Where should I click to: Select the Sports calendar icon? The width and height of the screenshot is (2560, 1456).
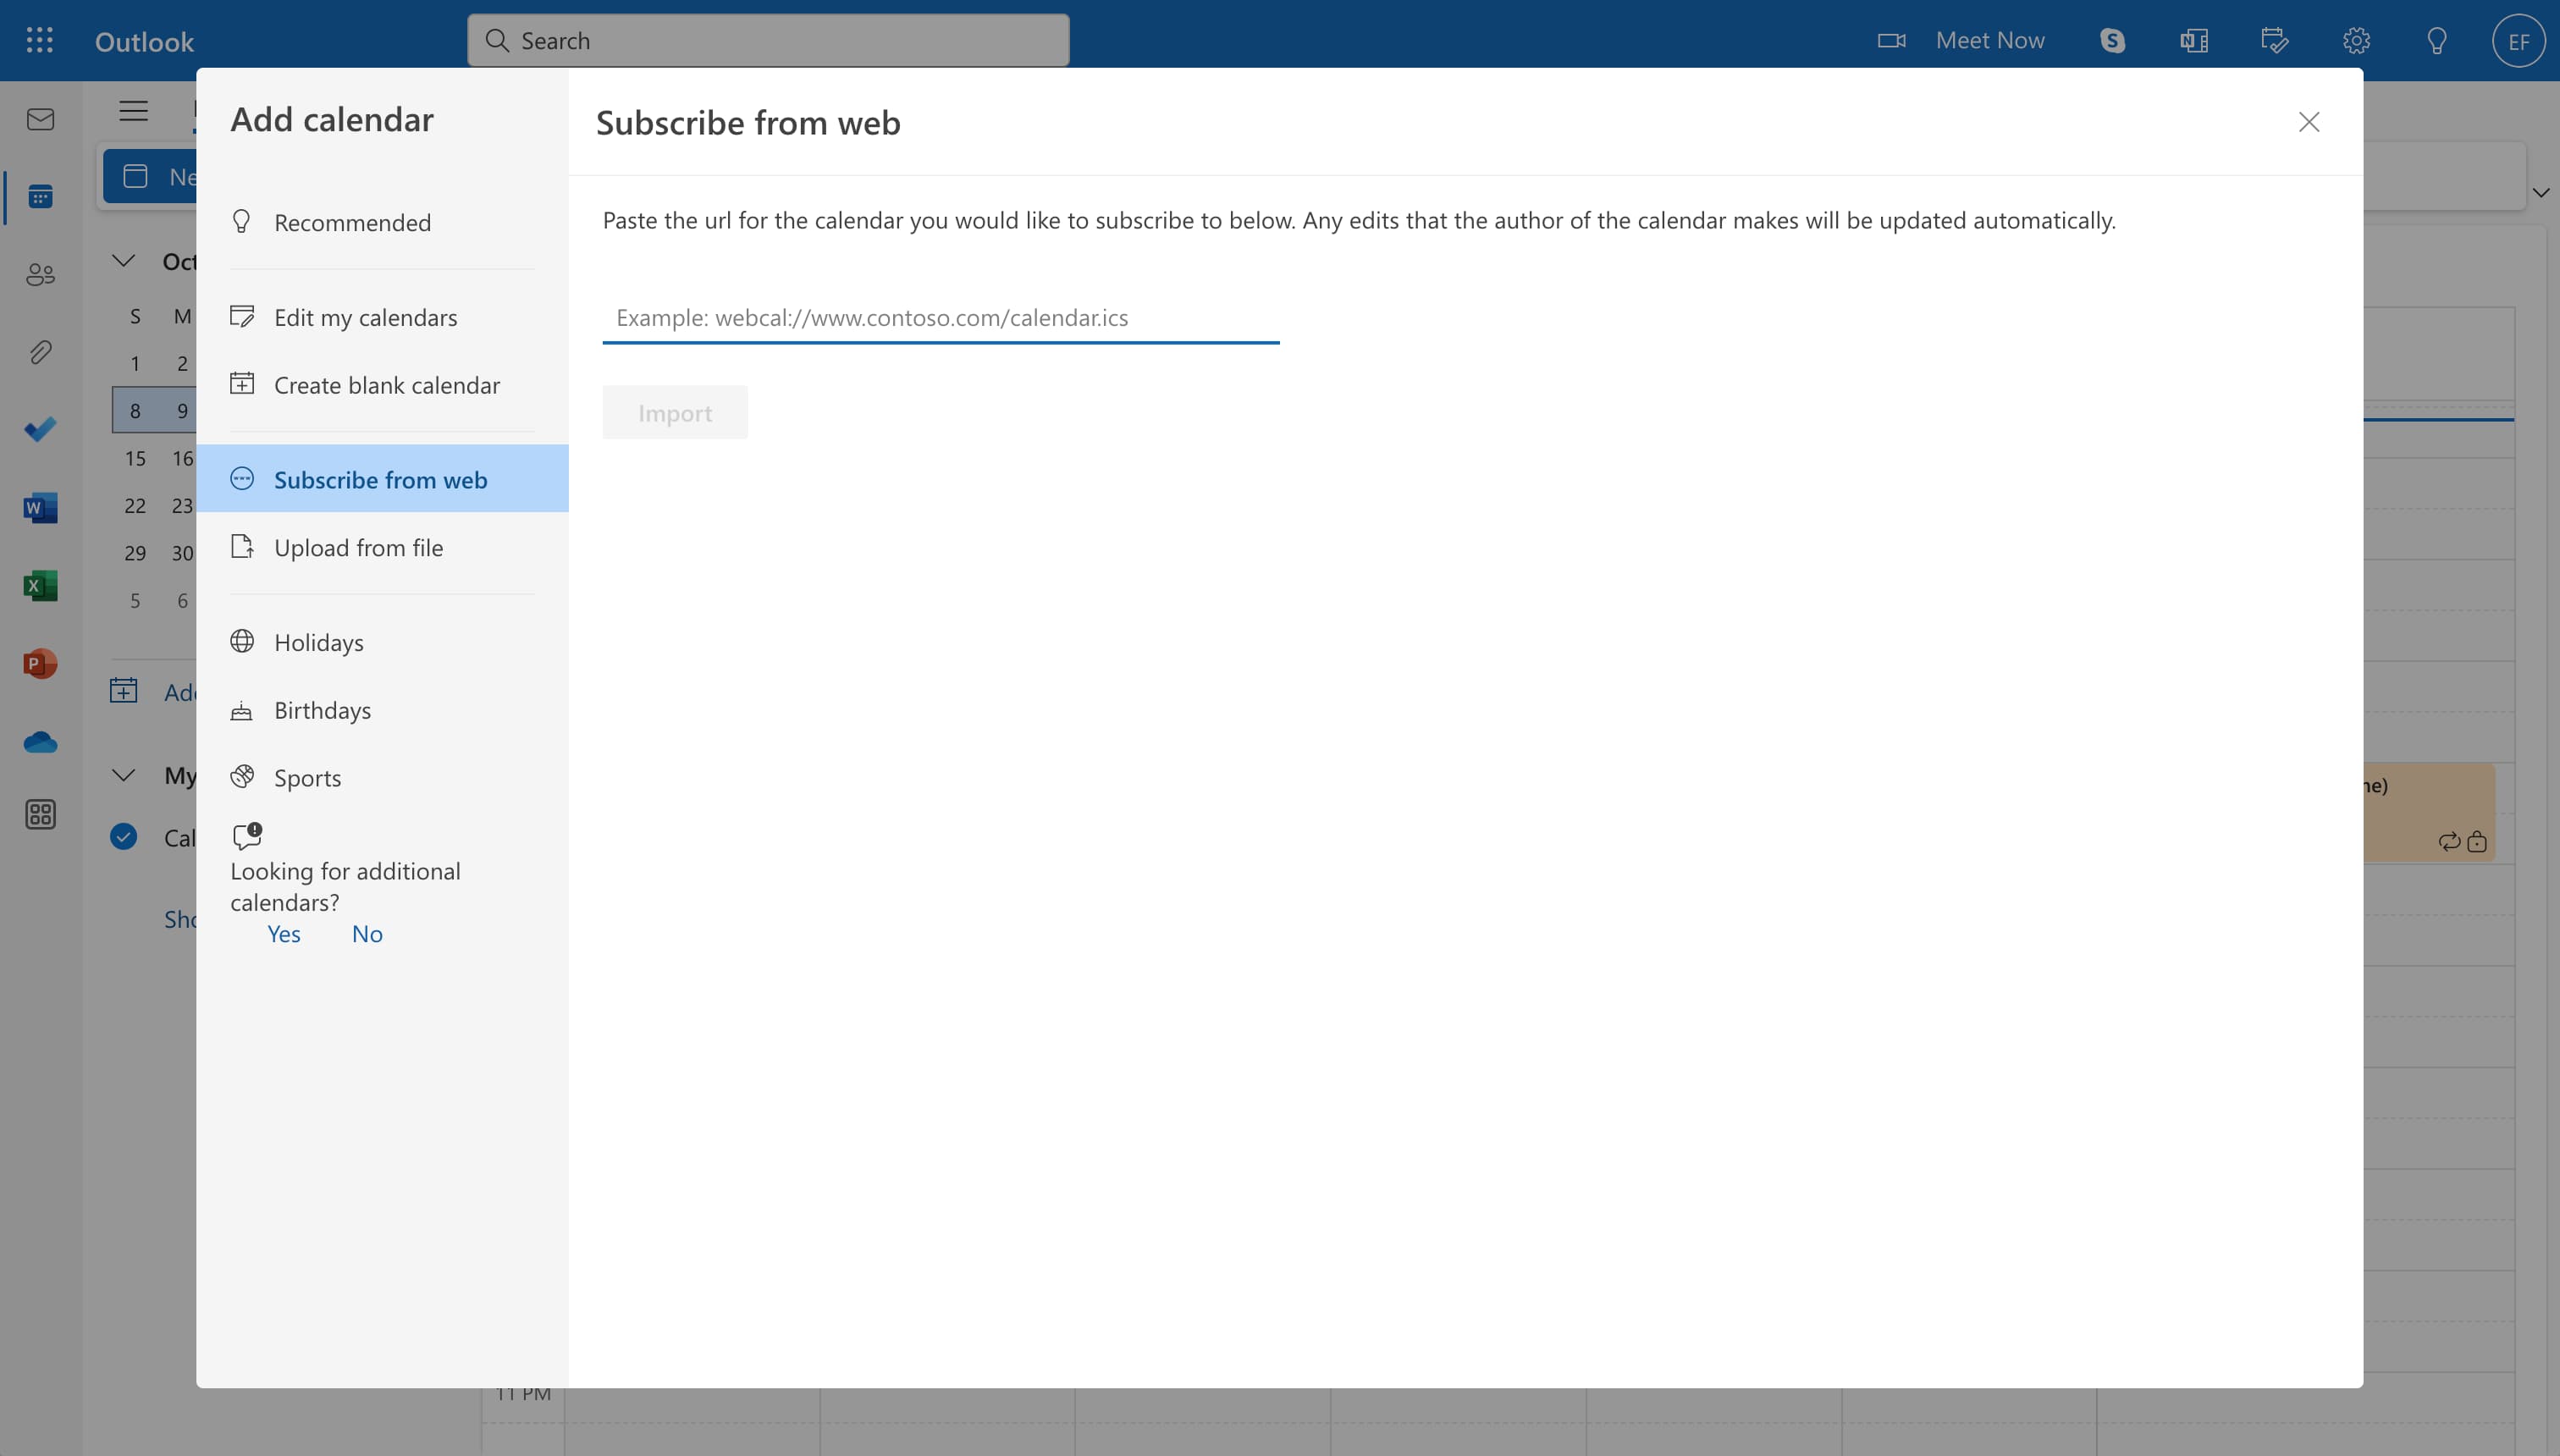245,775
